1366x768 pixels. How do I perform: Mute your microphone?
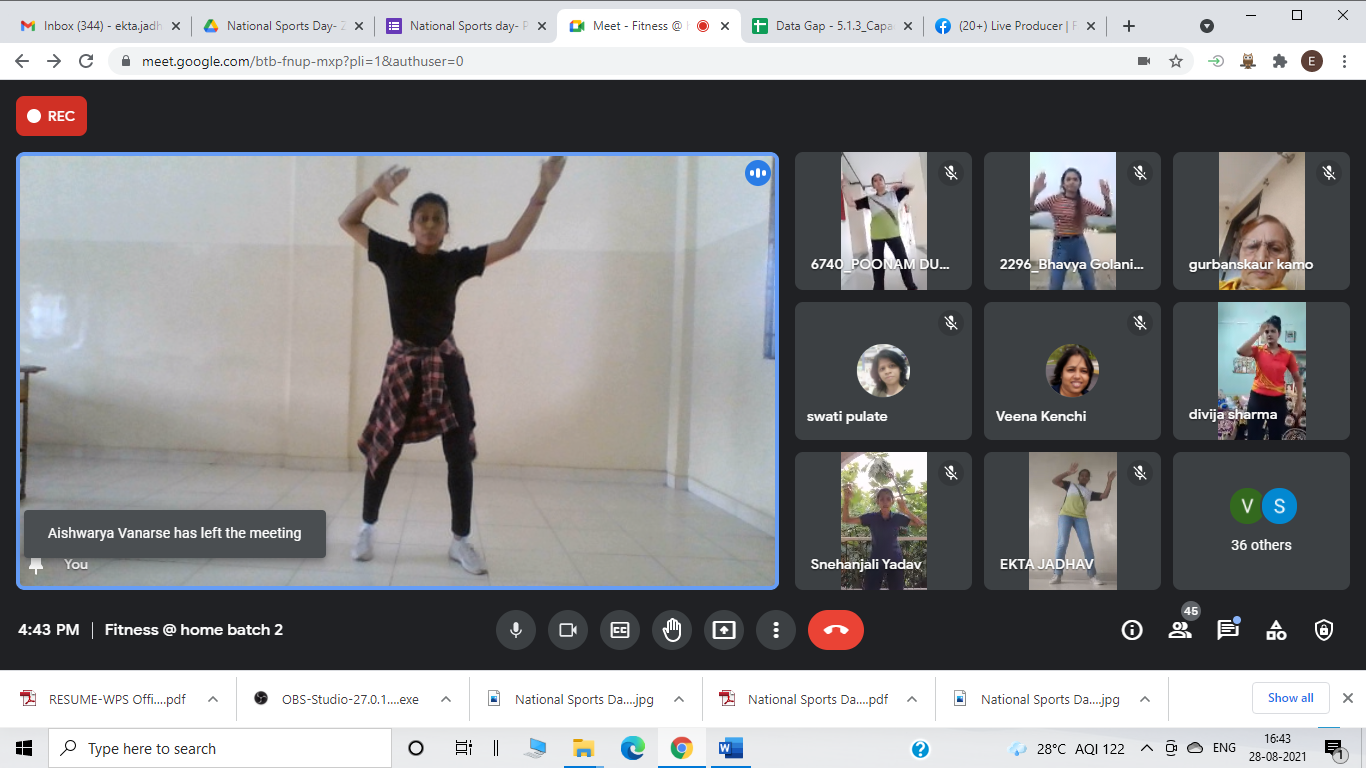[x=516, y=630]
